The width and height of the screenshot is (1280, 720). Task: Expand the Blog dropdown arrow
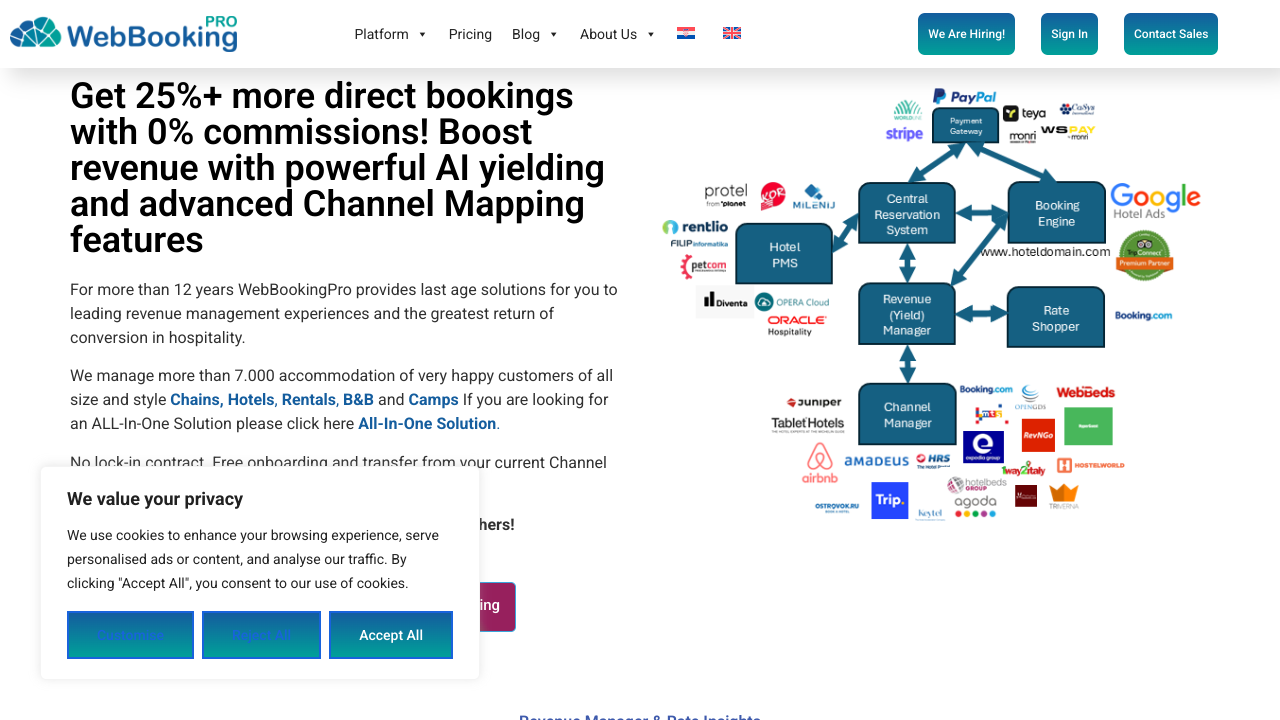(554, 35)
